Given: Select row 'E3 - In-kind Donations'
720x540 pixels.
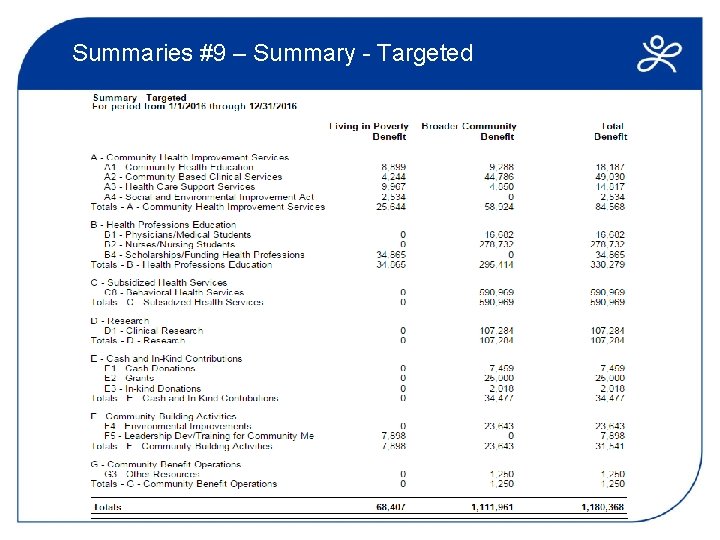Looking at the screenshot, I should pyautogui.click(x=364, y=388).
